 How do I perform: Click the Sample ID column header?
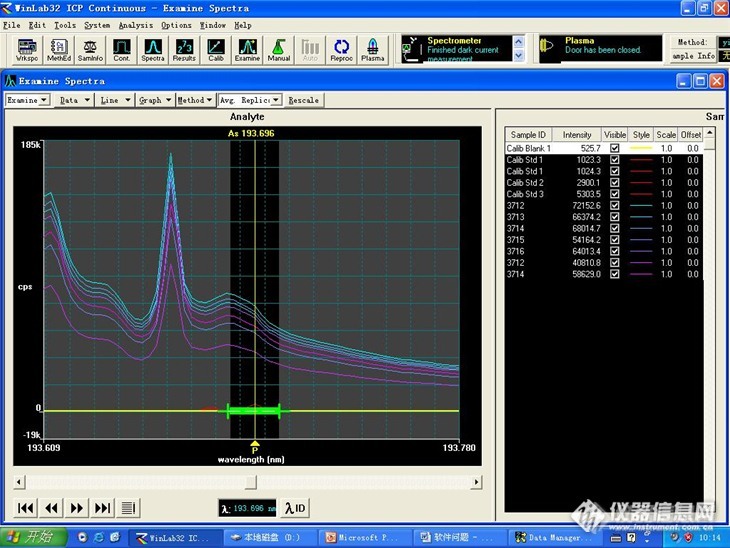coord(528,135)
